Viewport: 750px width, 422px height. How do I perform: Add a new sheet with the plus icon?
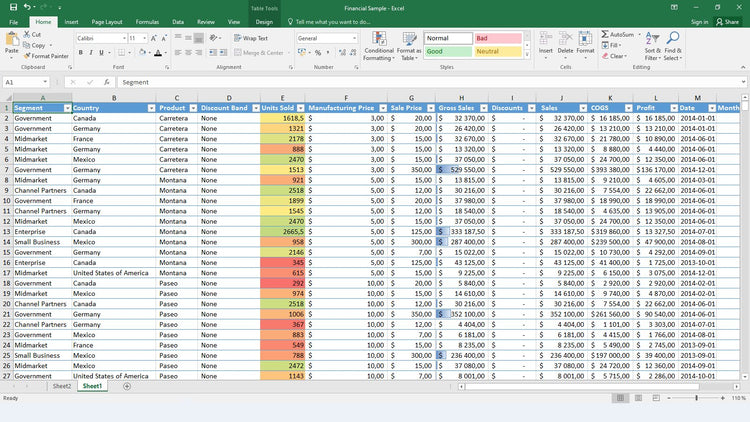click(x=126, y=386)
